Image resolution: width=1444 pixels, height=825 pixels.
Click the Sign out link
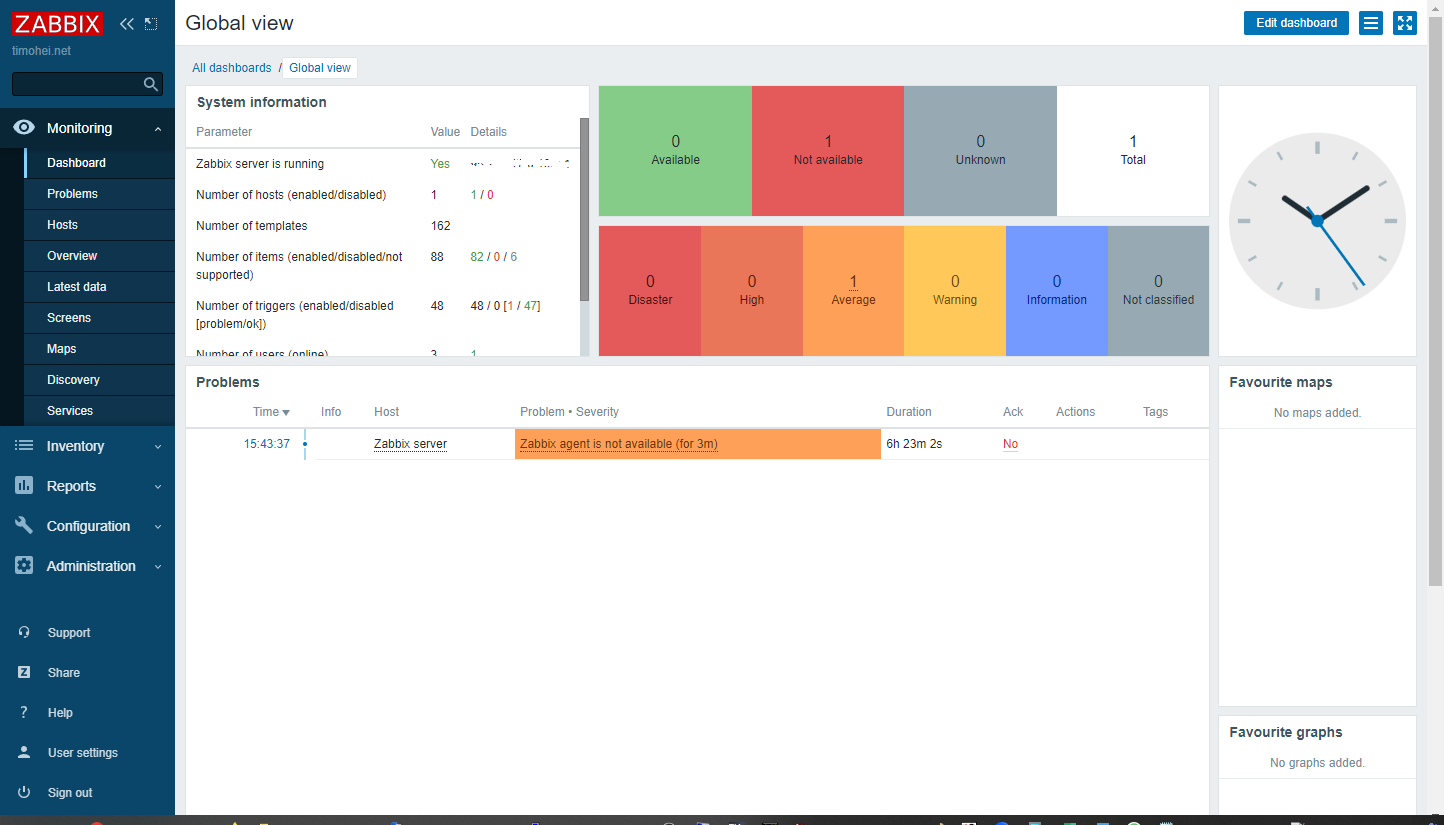coord(70,793)
